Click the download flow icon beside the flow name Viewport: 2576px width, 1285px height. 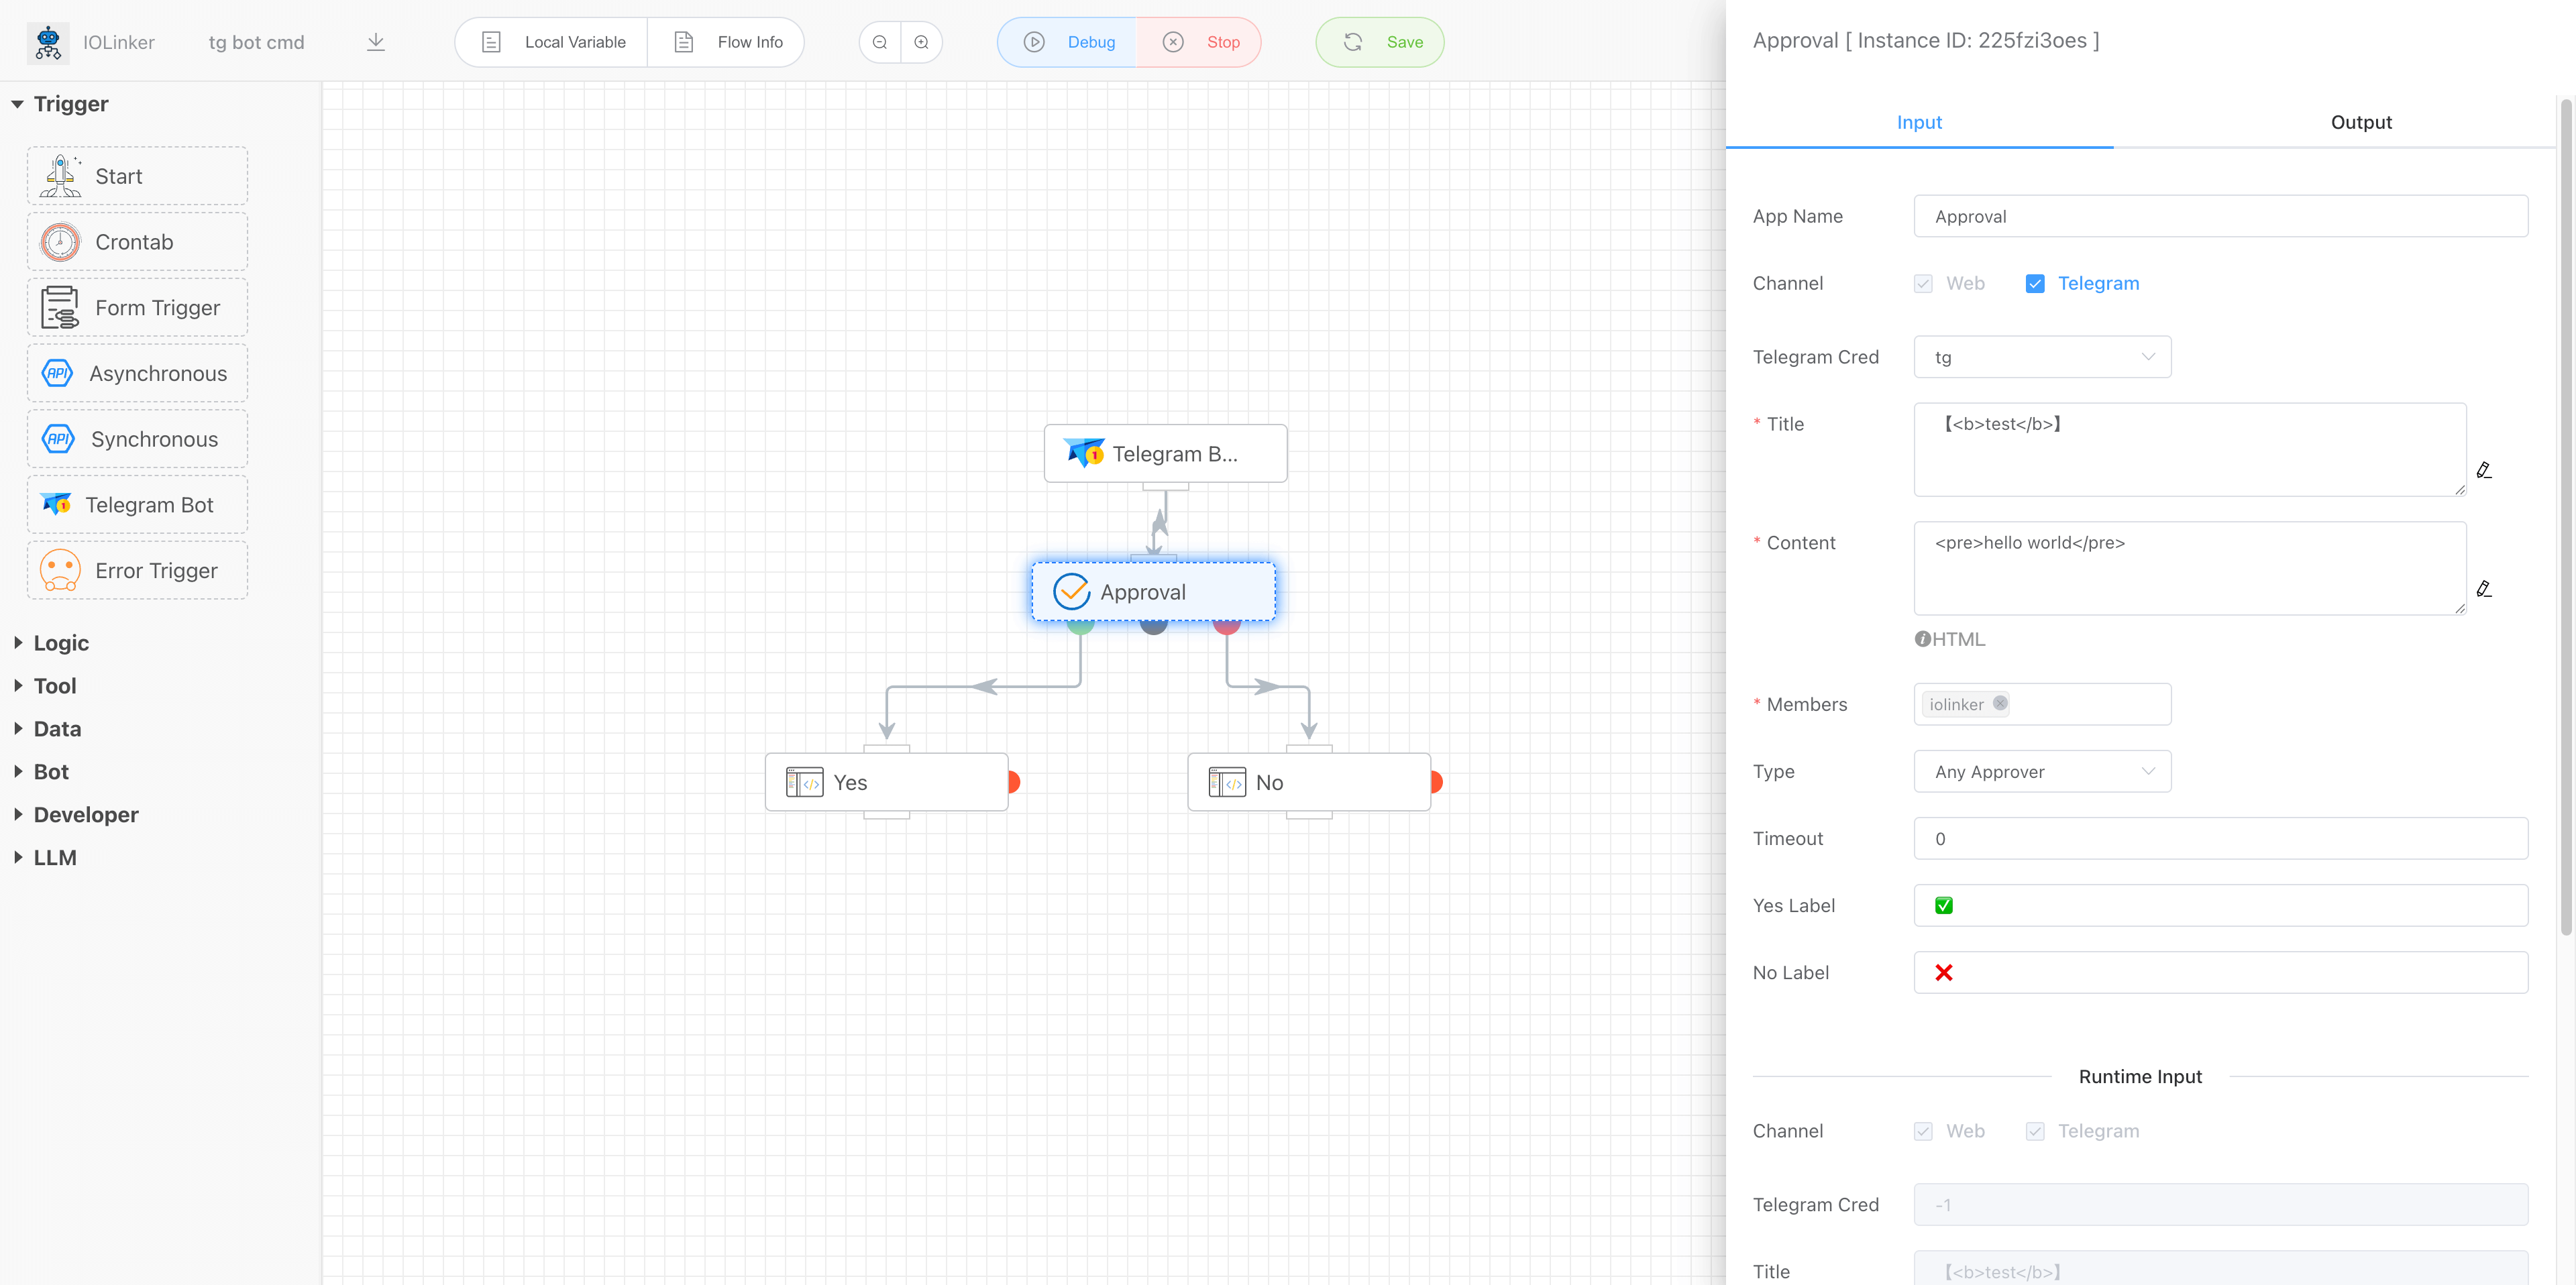[376, 42]
